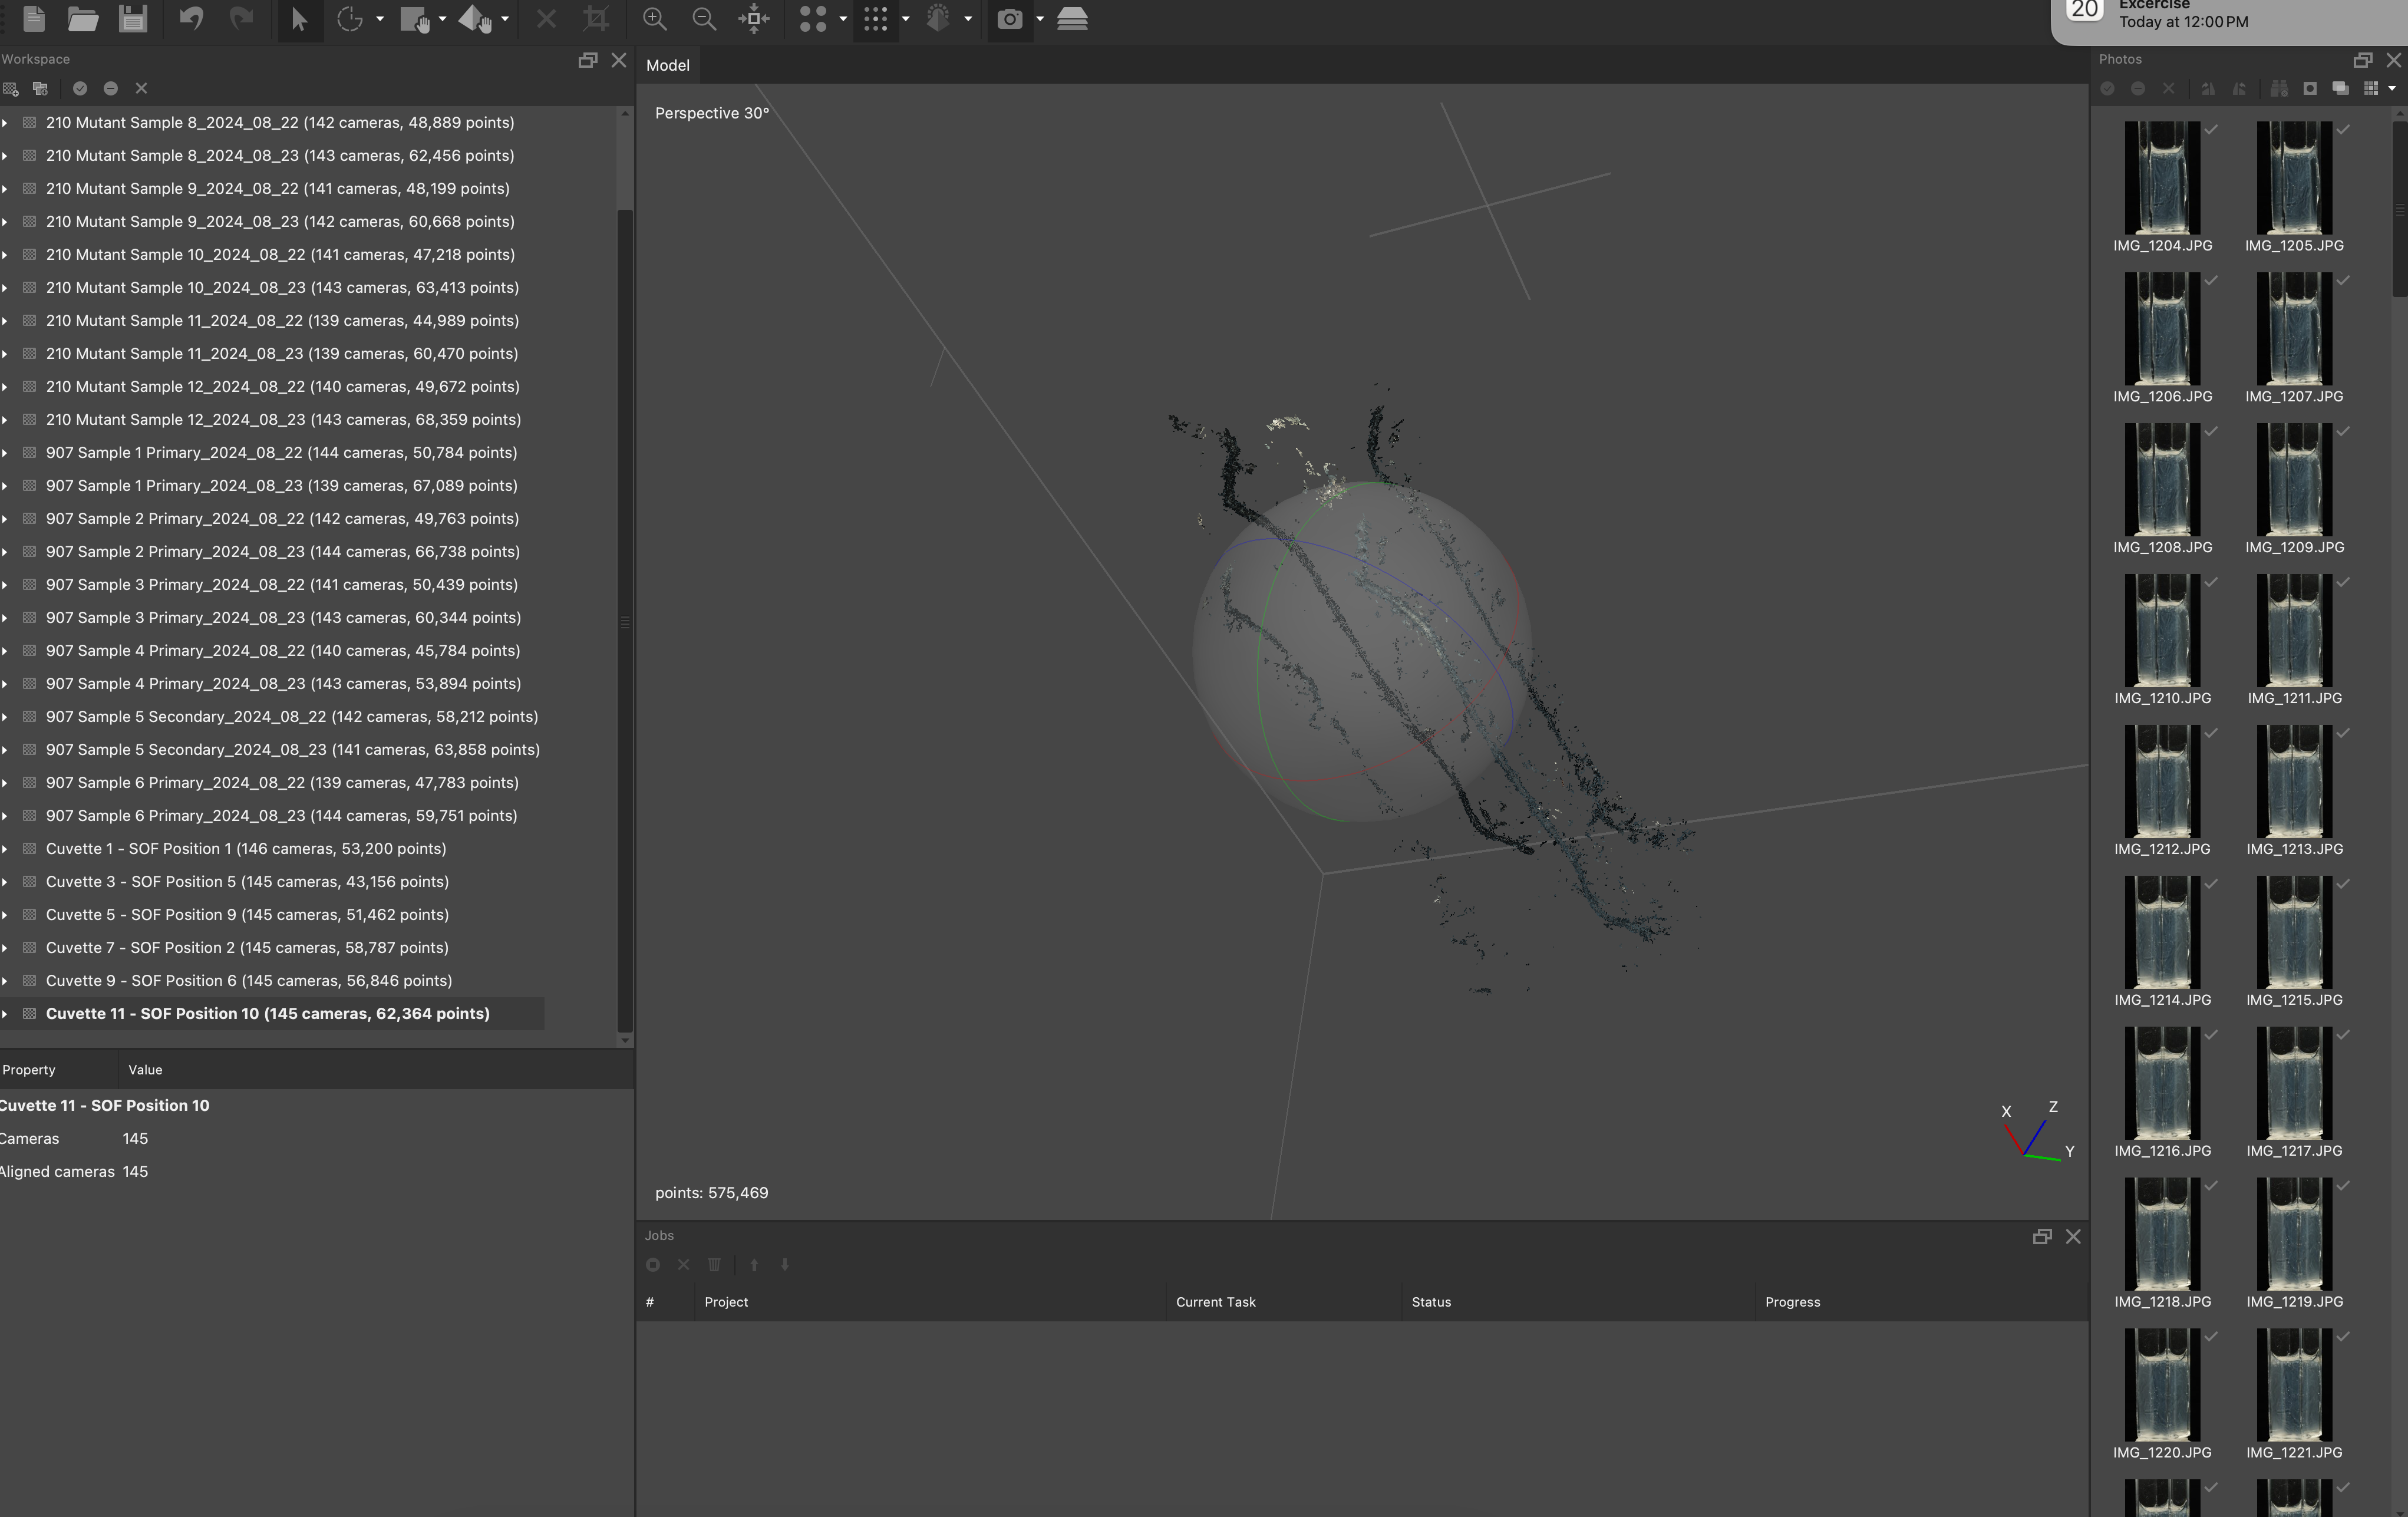This screenshot has width=2408, height=1517.
Task: Open the selection tool dropdown arrow
Action: [380, 19]
